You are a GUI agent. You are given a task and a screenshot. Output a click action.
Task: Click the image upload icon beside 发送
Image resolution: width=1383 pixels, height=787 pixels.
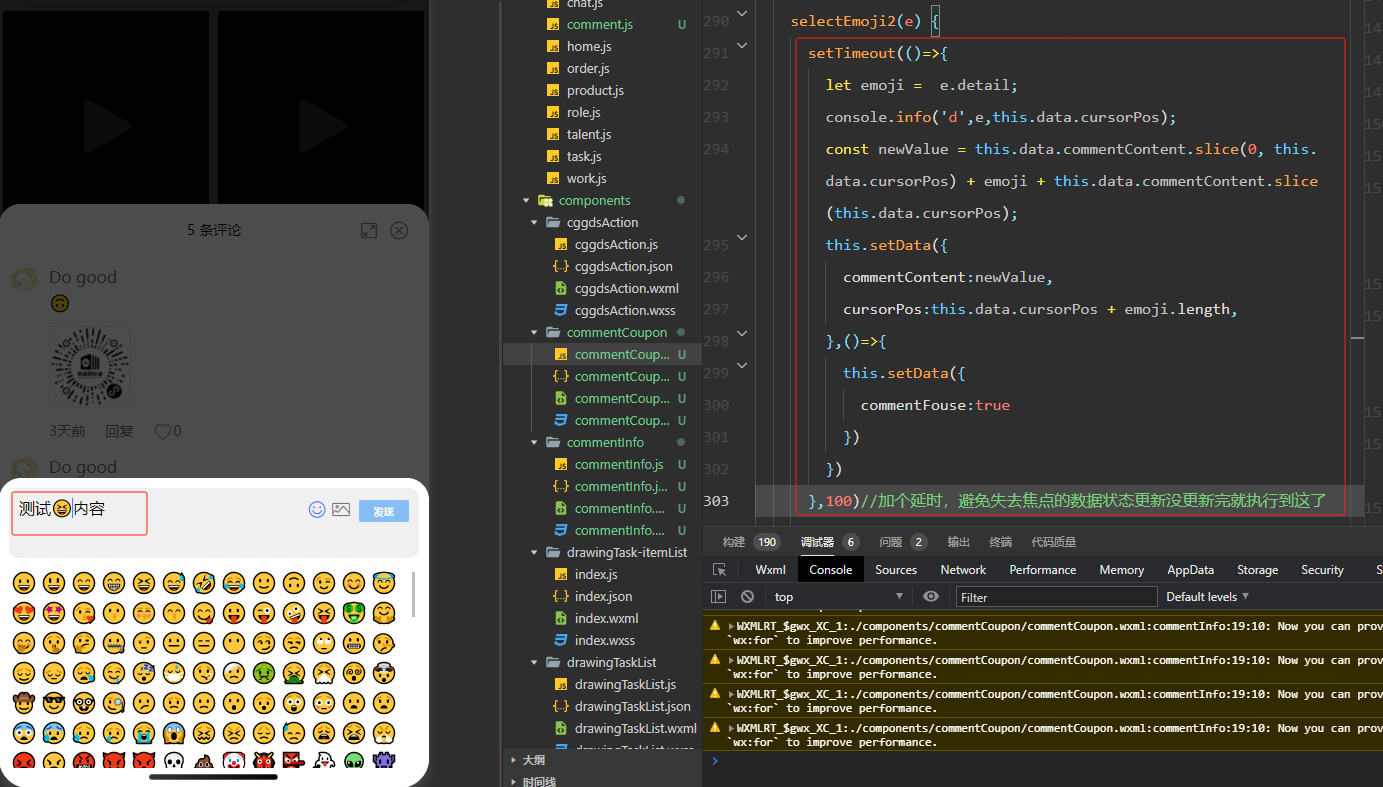(x=341, y=509)
